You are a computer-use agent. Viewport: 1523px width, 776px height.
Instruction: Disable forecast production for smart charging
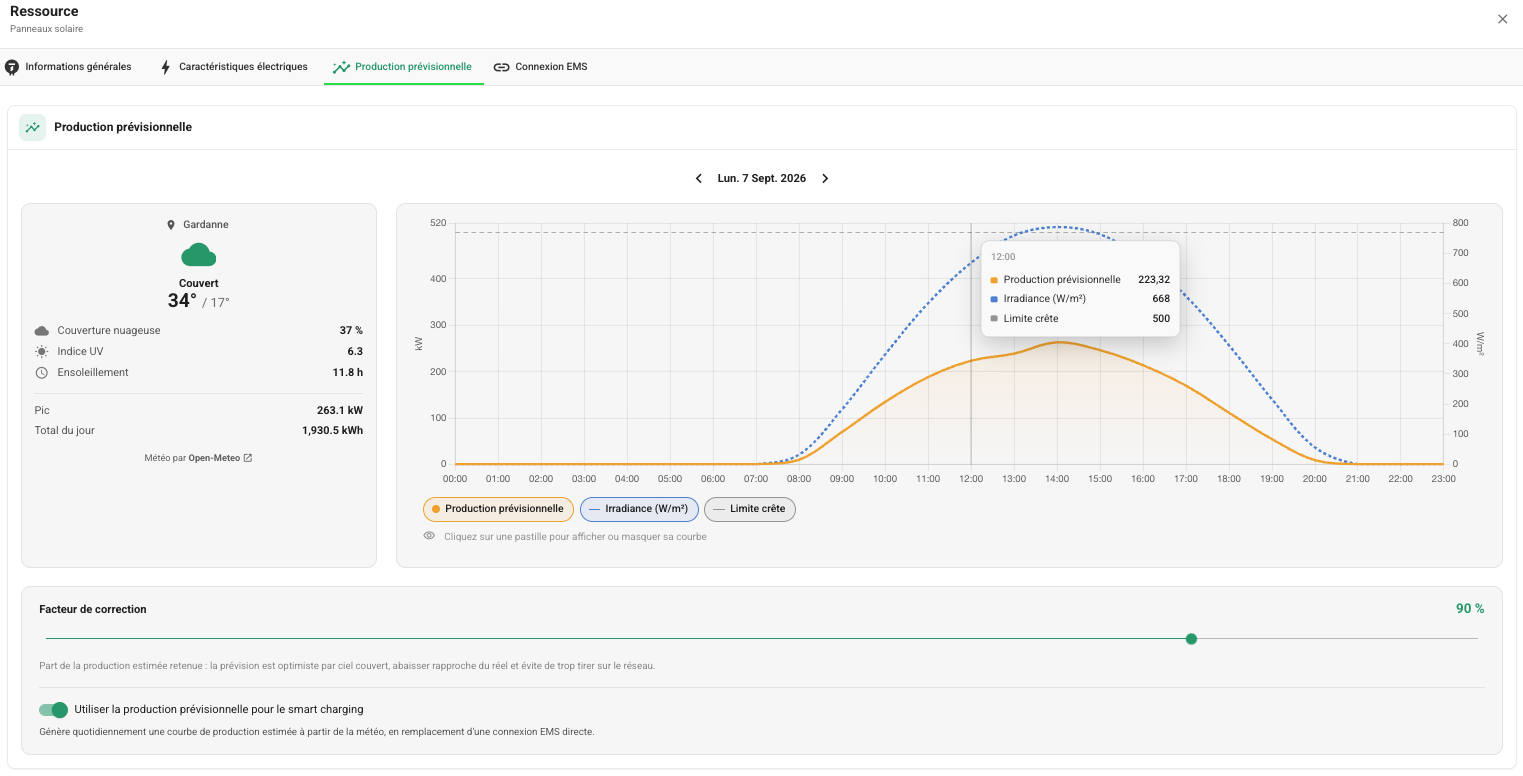tap(53, 710)
